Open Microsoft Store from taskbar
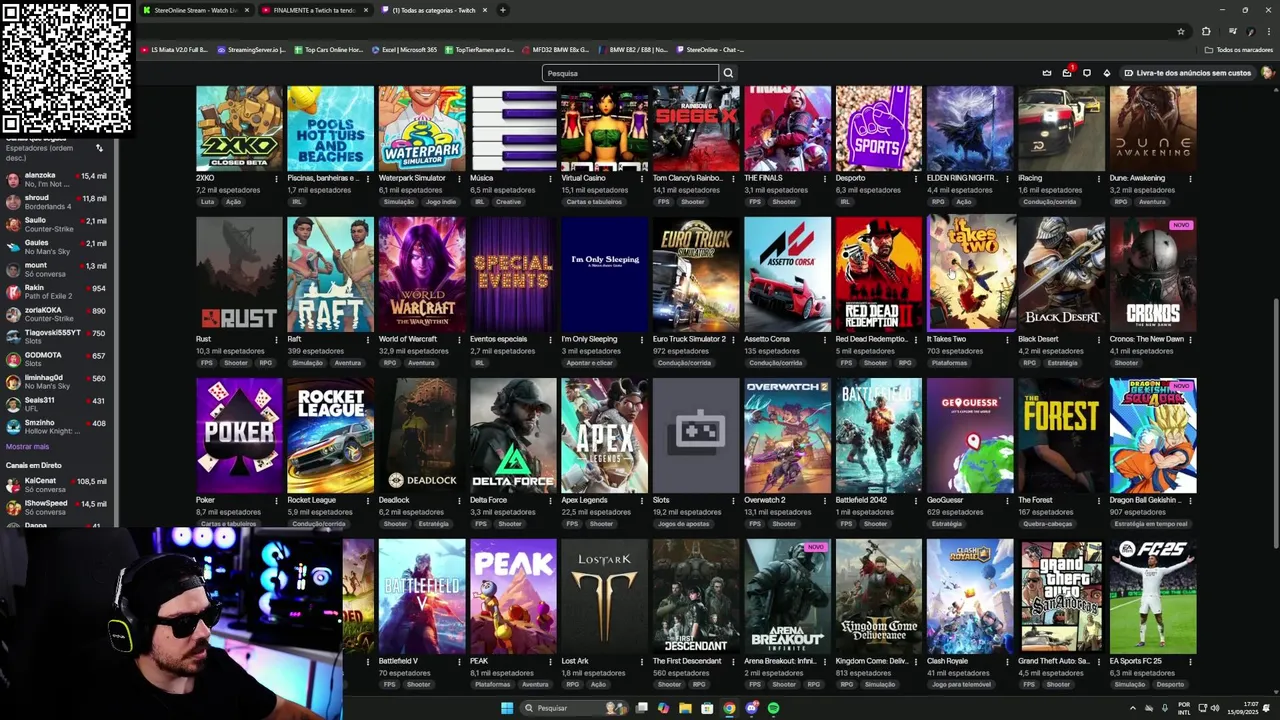1280x720 pixels. coord(707,708)
